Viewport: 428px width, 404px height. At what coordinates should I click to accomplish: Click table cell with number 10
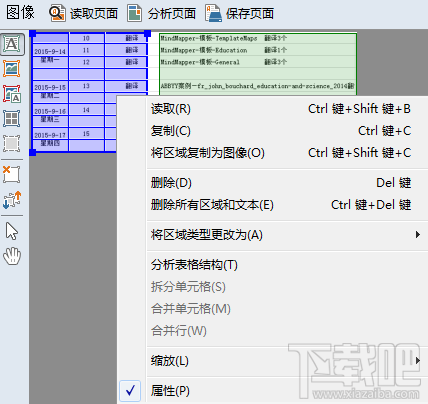pyautogui.click(x=86, y=38)
